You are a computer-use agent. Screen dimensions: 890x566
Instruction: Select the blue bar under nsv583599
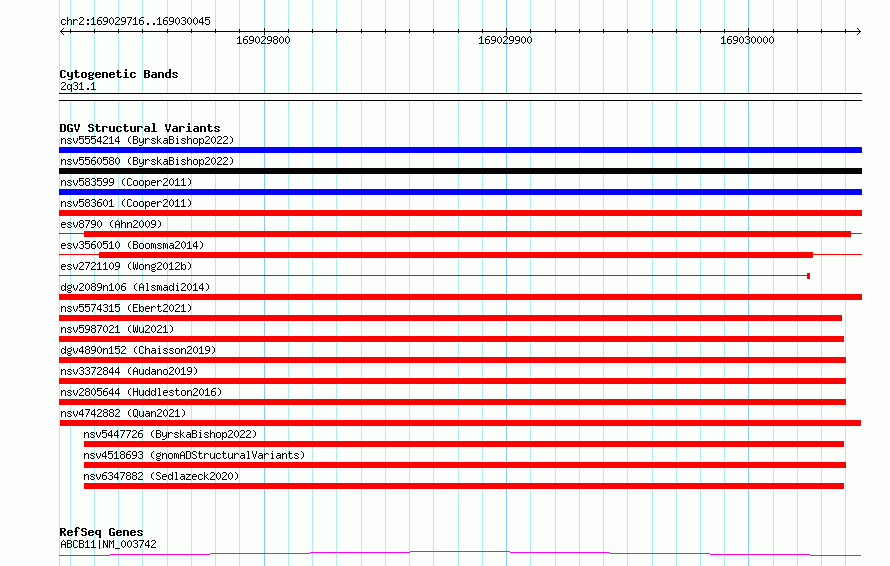pyautogui.click(x=460, y=192)
